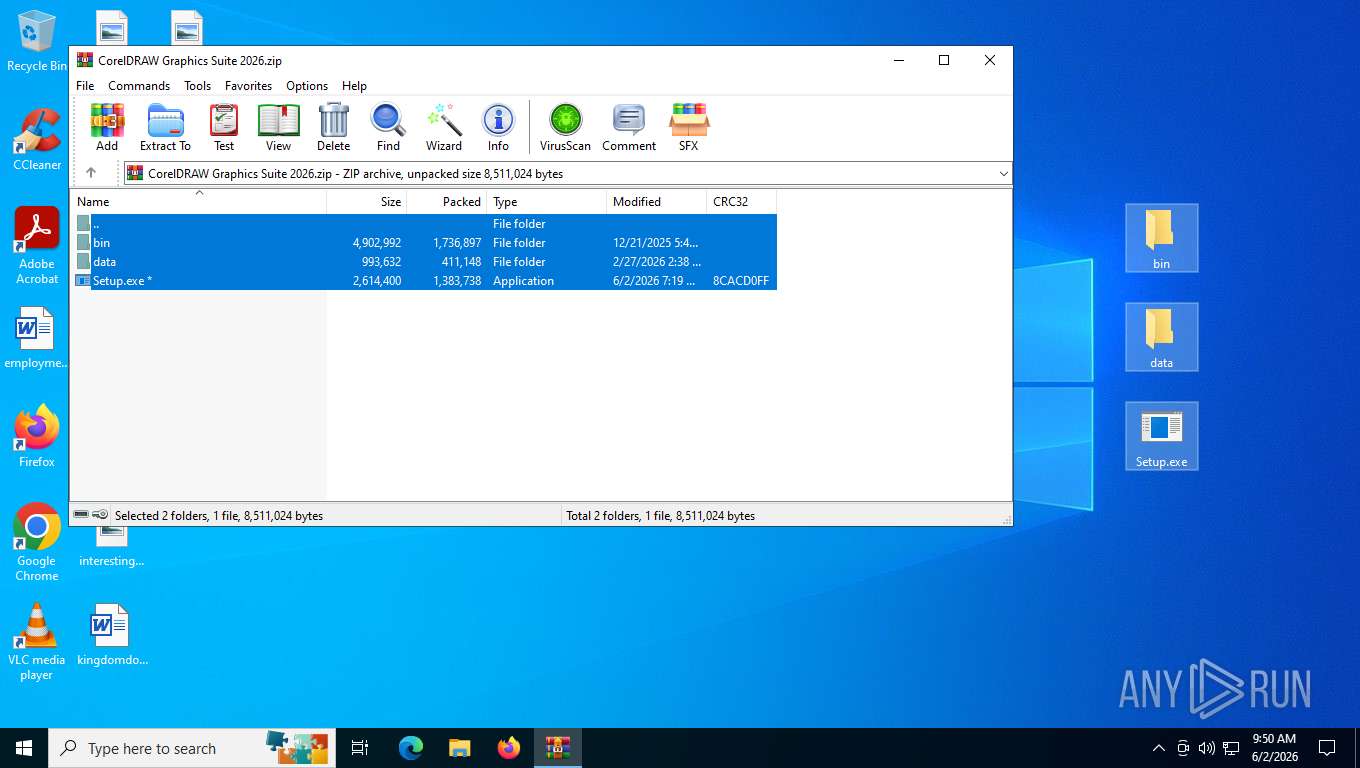
Task: Open the Help menu
Action: (354, 86)
